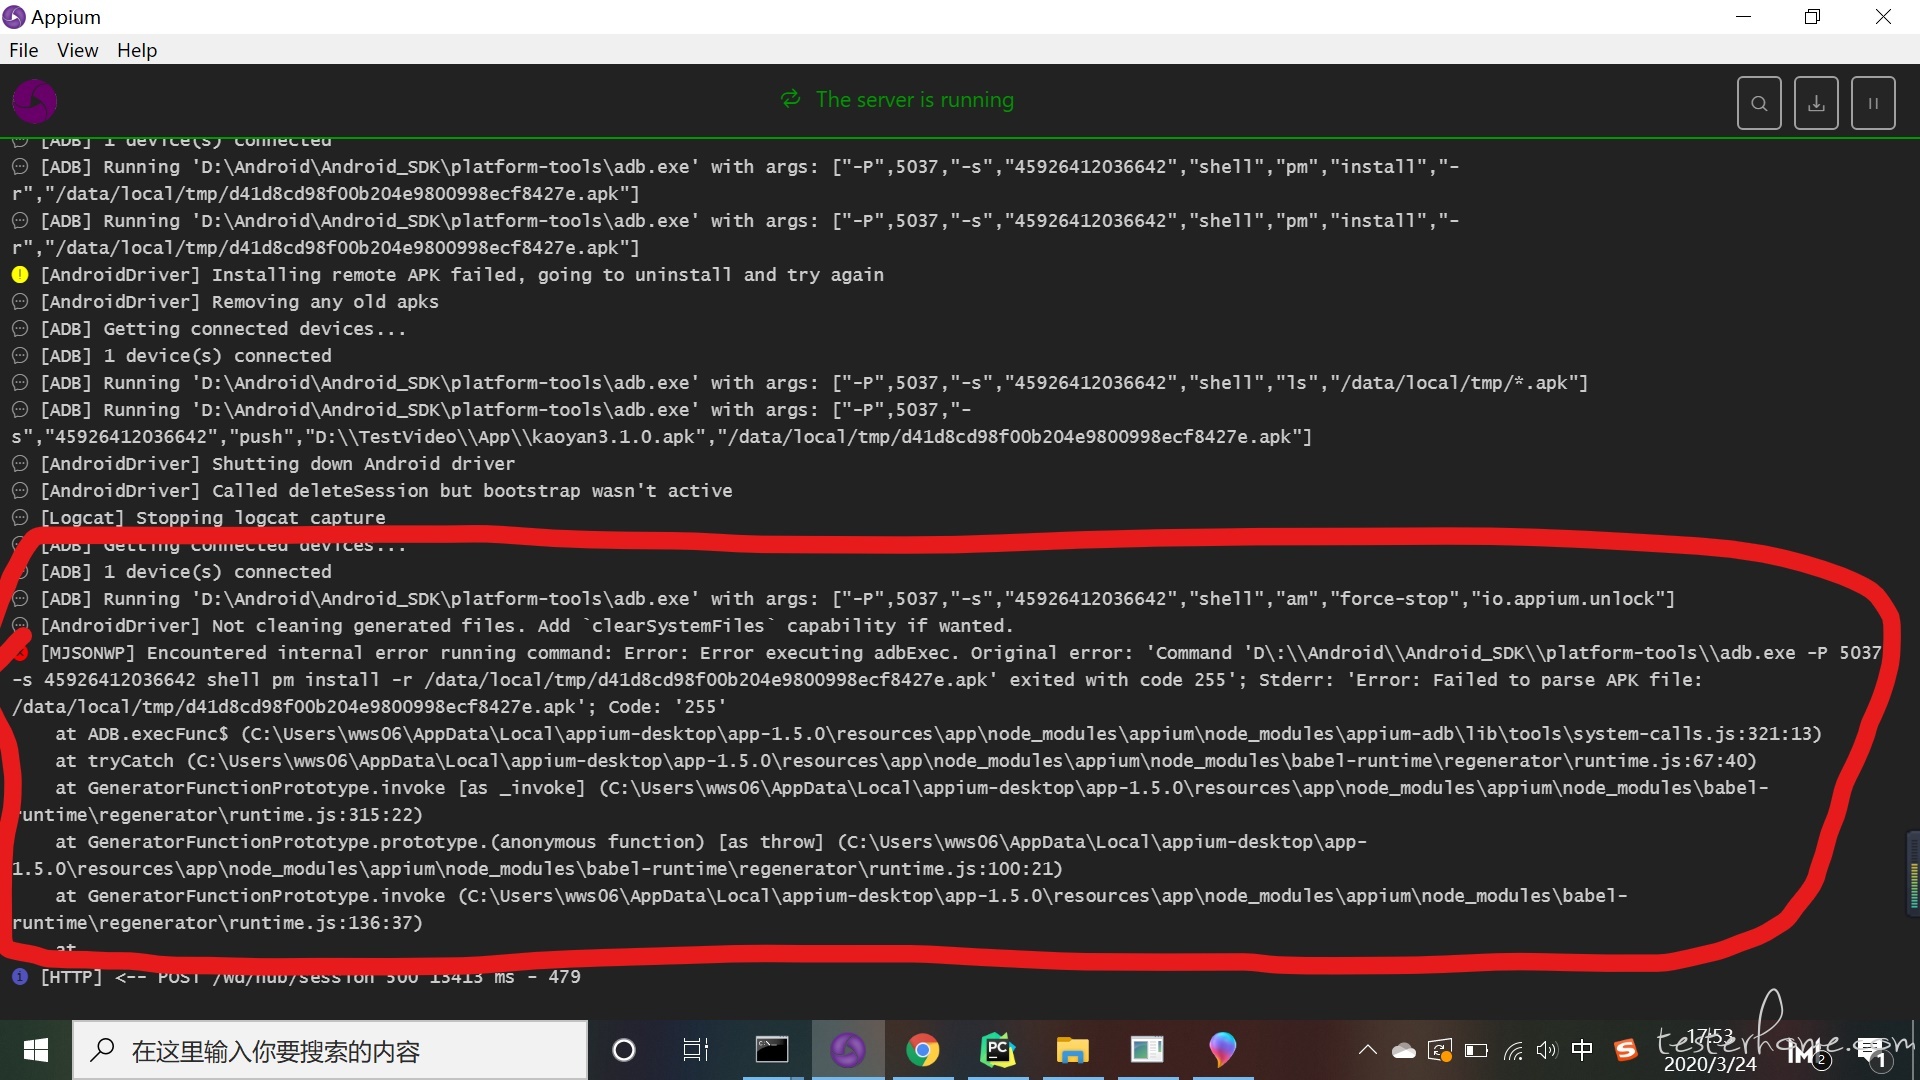Click the OneDrive cloud tray icon

(x=1404, y=1050)
